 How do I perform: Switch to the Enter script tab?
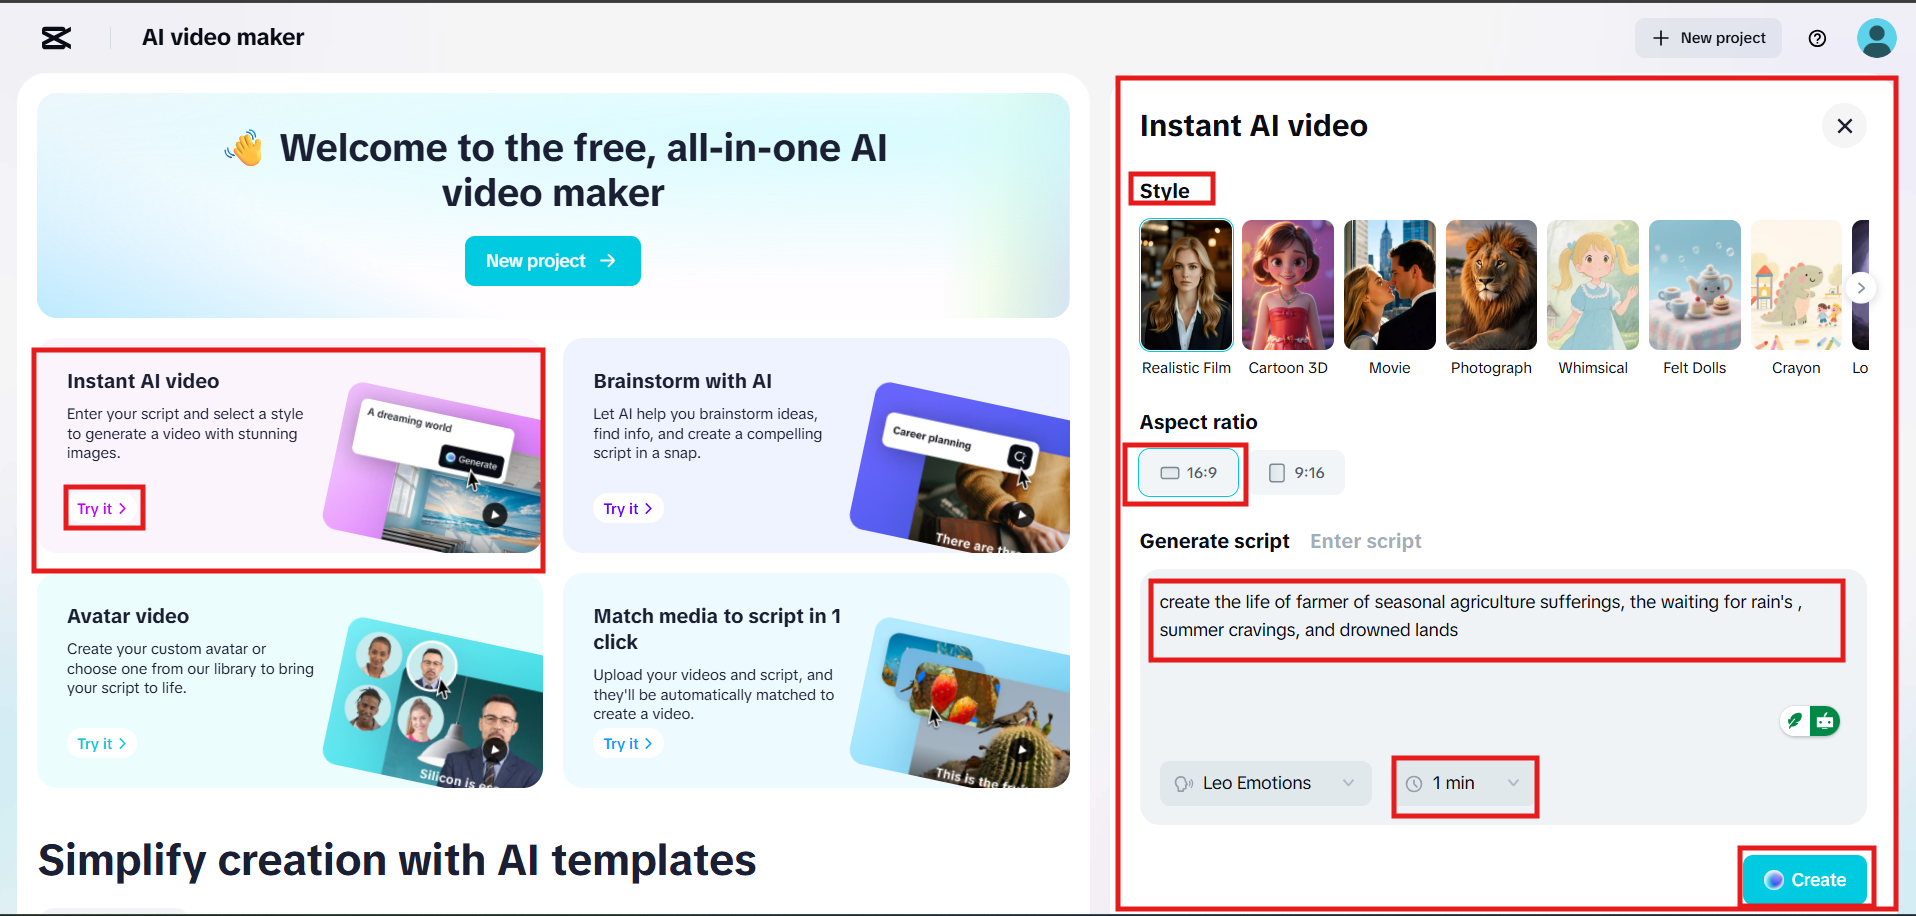pos(1365,541)
